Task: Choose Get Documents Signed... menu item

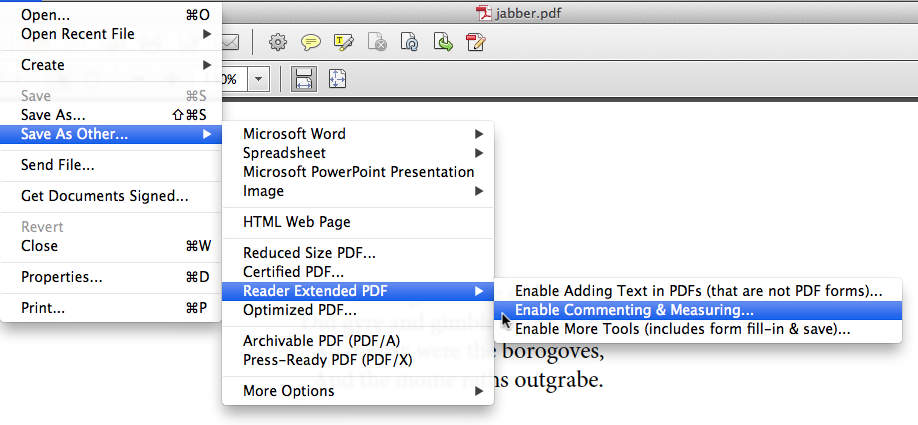Action: coord(111,196)
